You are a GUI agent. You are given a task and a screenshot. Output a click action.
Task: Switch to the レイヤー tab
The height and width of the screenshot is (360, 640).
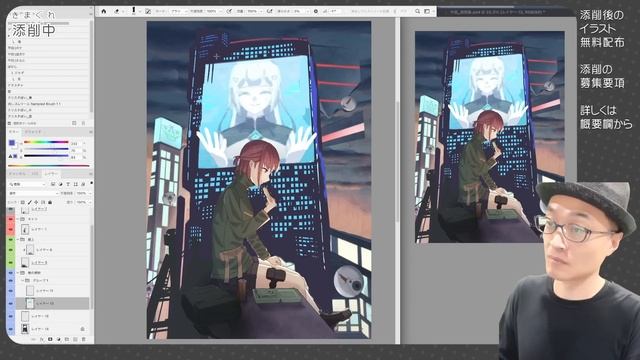[x=52, y=174]
